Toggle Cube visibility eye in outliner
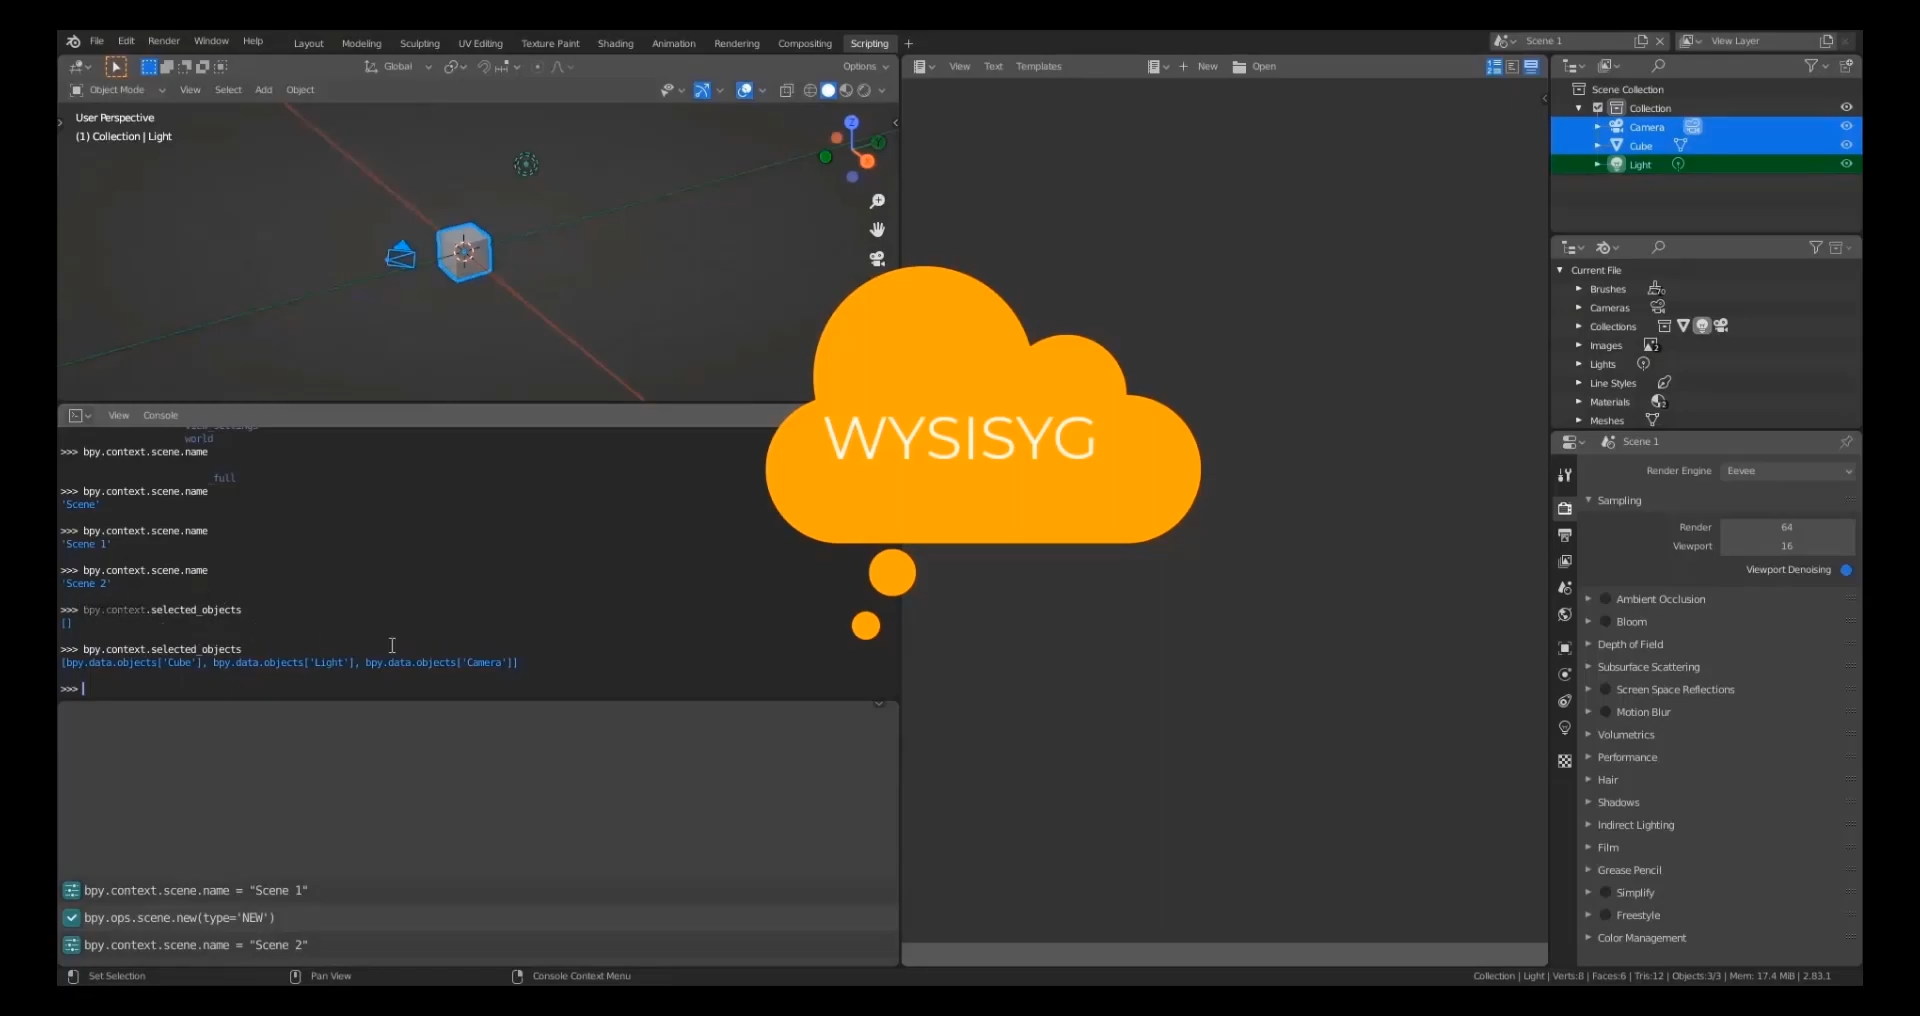This screenshot has width=1920, height=1016. tap(1846, 145)
